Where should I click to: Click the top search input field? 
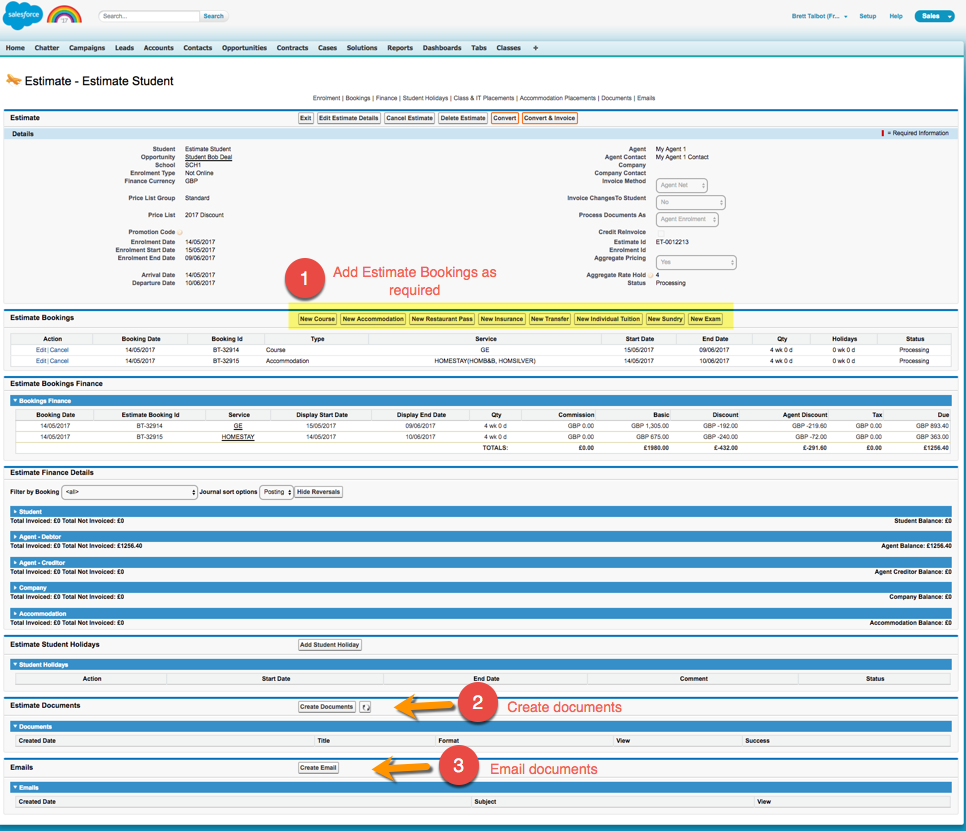(x=148, y=16)
